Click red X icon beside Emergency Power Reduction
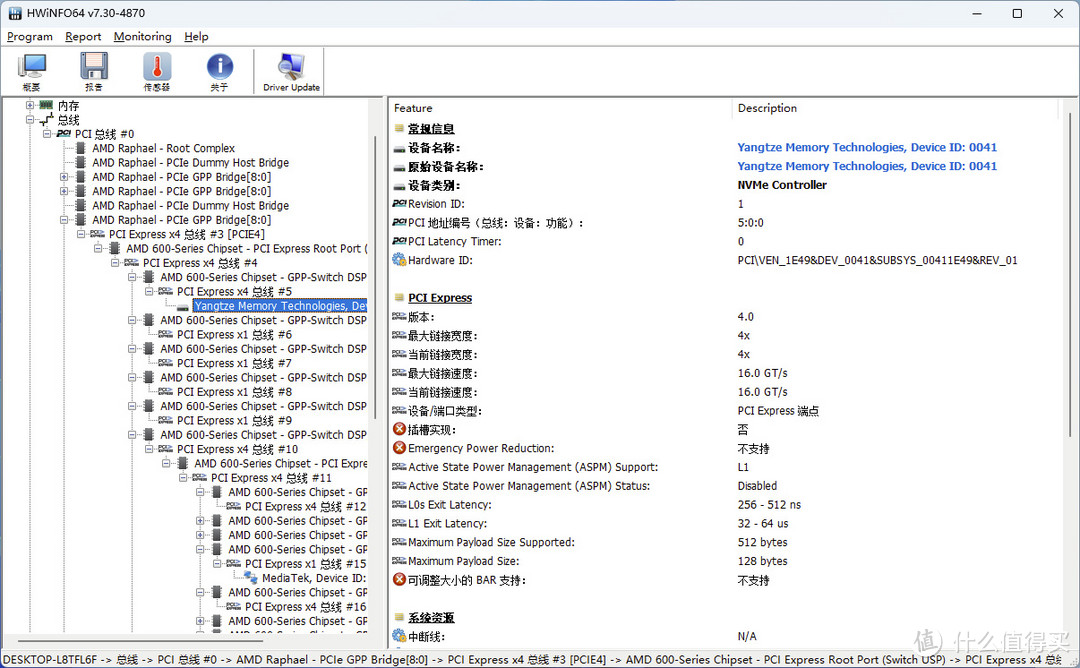The width and height of the screenshot is (1080, 668). click(x=399, y=448)
